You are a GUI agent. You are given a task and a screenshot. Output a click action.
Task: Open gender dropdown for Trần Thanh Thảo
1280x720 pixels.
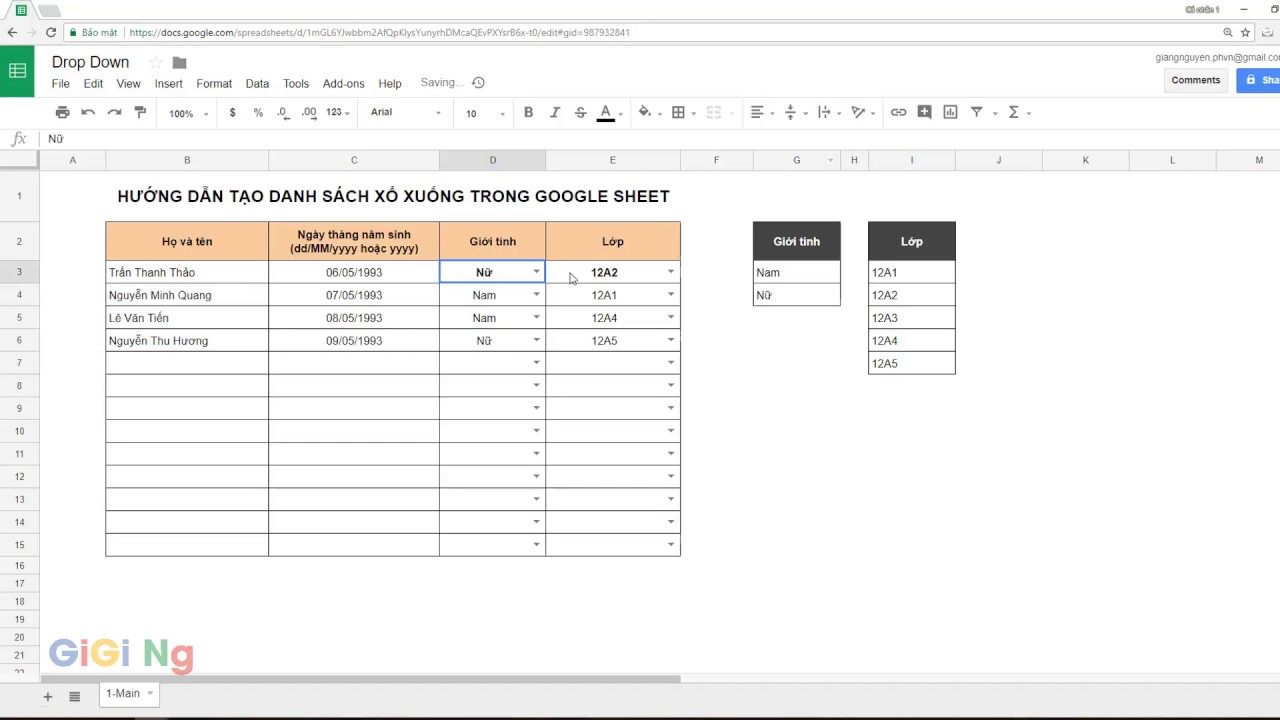tap(536, 272)
